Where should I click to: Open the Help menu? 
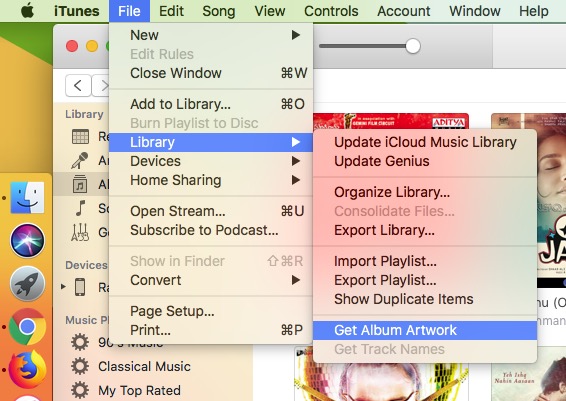pos(534,11)
